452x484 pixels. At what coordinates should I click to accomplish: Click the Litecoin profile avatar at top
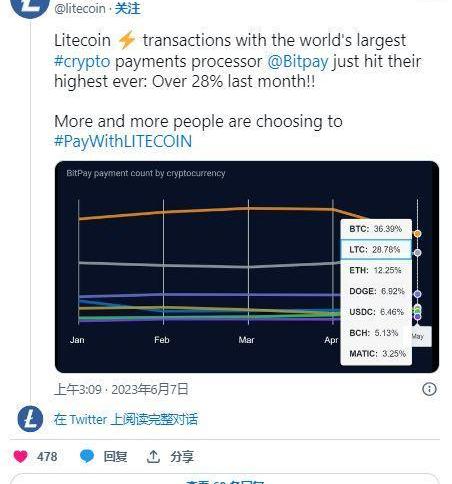click(x=30, y=7)
